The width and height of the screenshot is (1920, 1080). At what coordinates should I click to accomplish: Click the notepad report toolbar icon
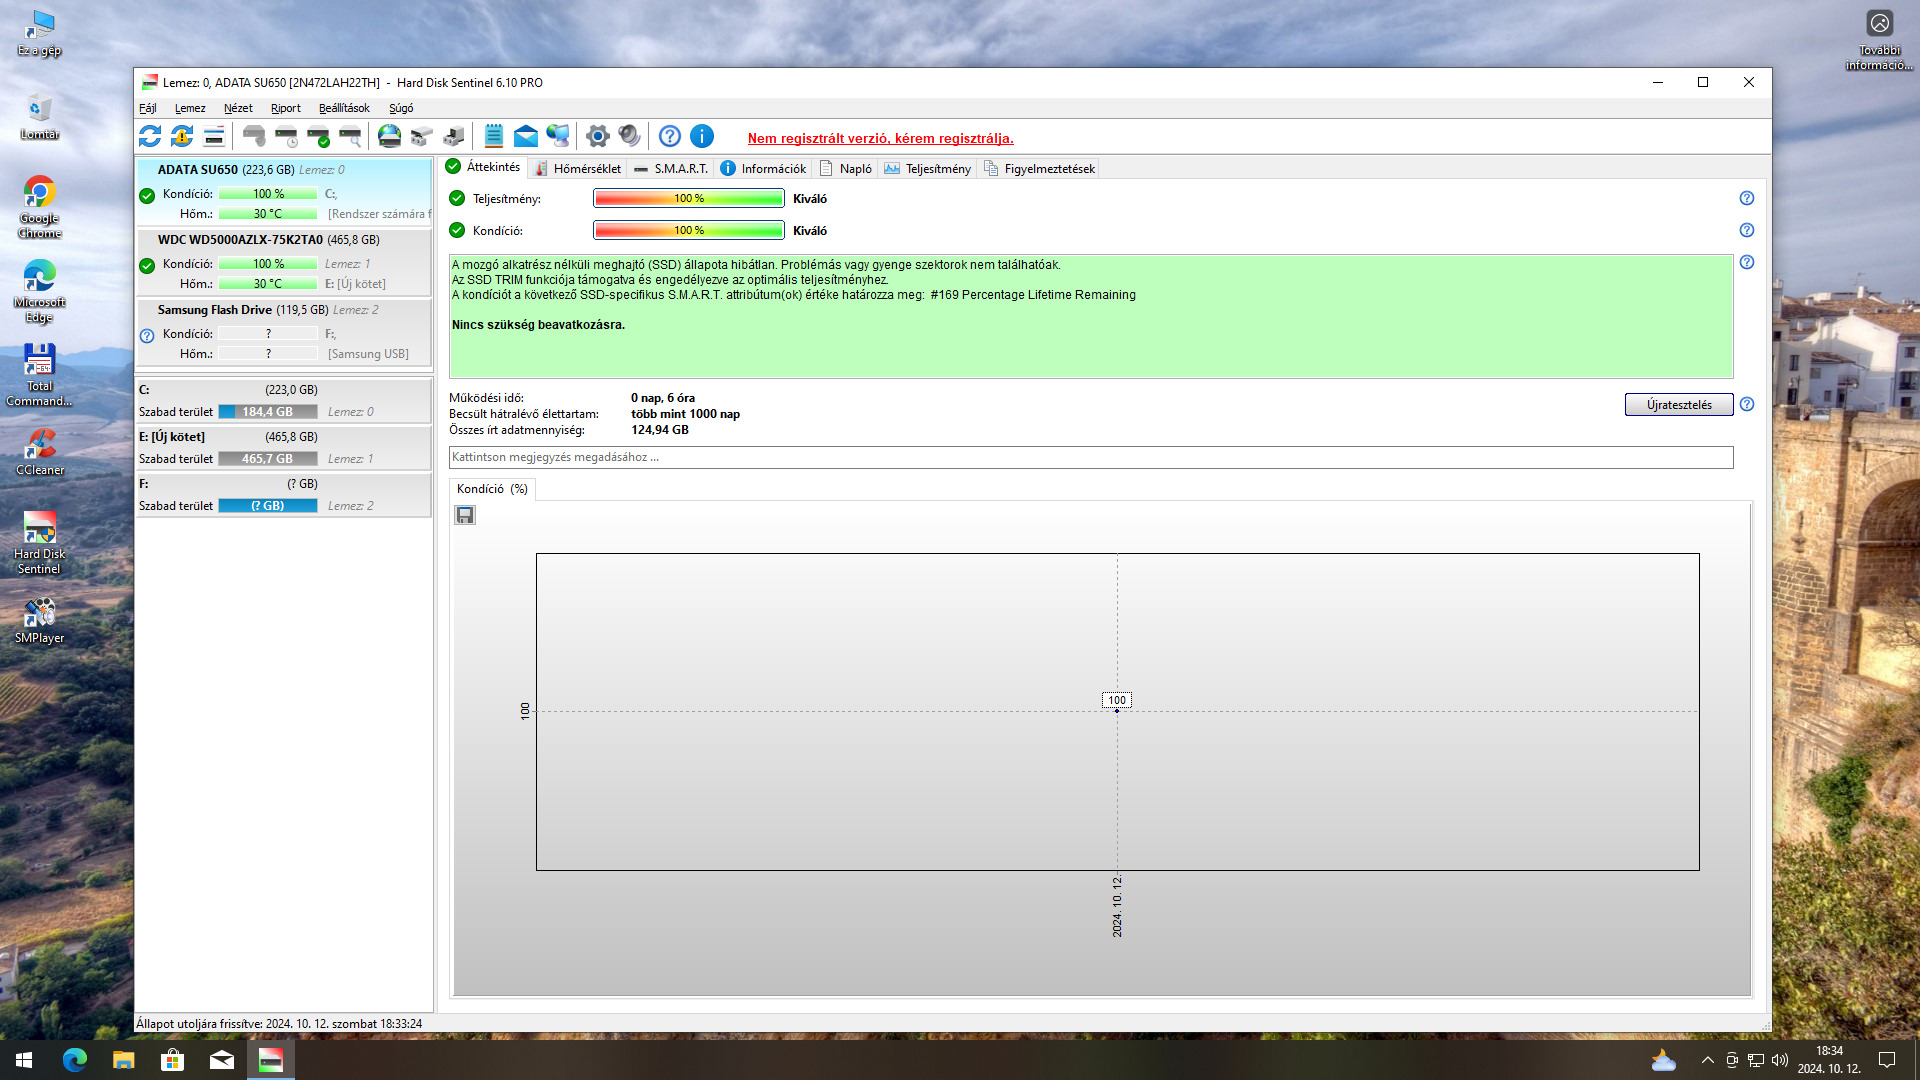tap(493, 136)
